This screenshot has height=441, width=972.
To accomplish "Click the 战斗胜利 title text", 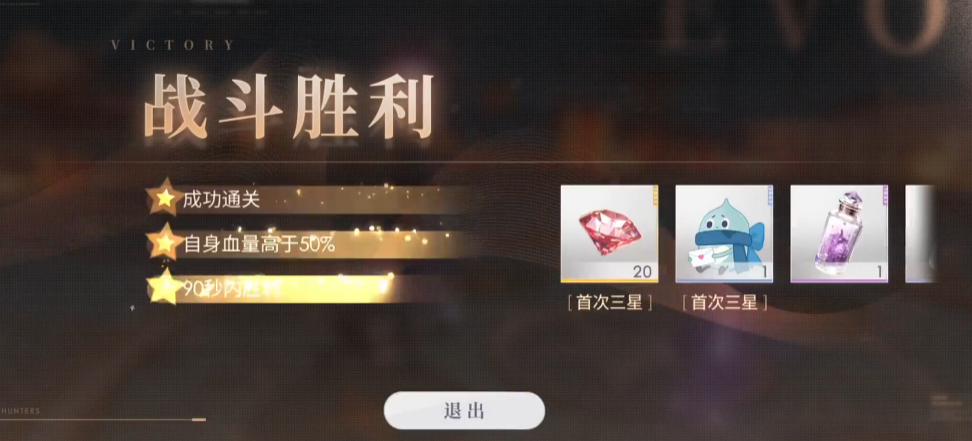I will [288, 107].
